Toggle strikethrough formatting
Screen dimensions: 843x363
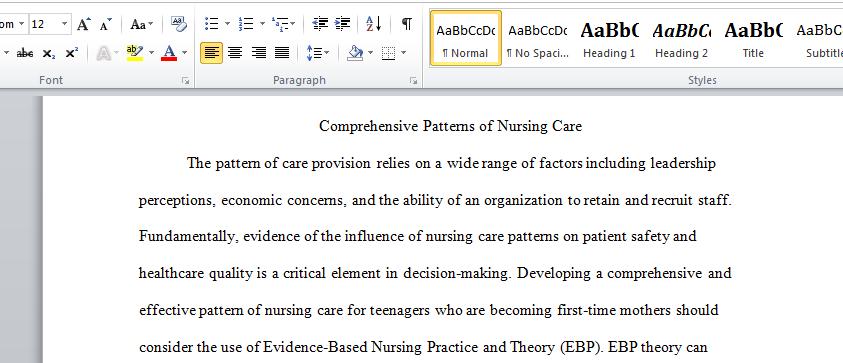coord(25,53)
